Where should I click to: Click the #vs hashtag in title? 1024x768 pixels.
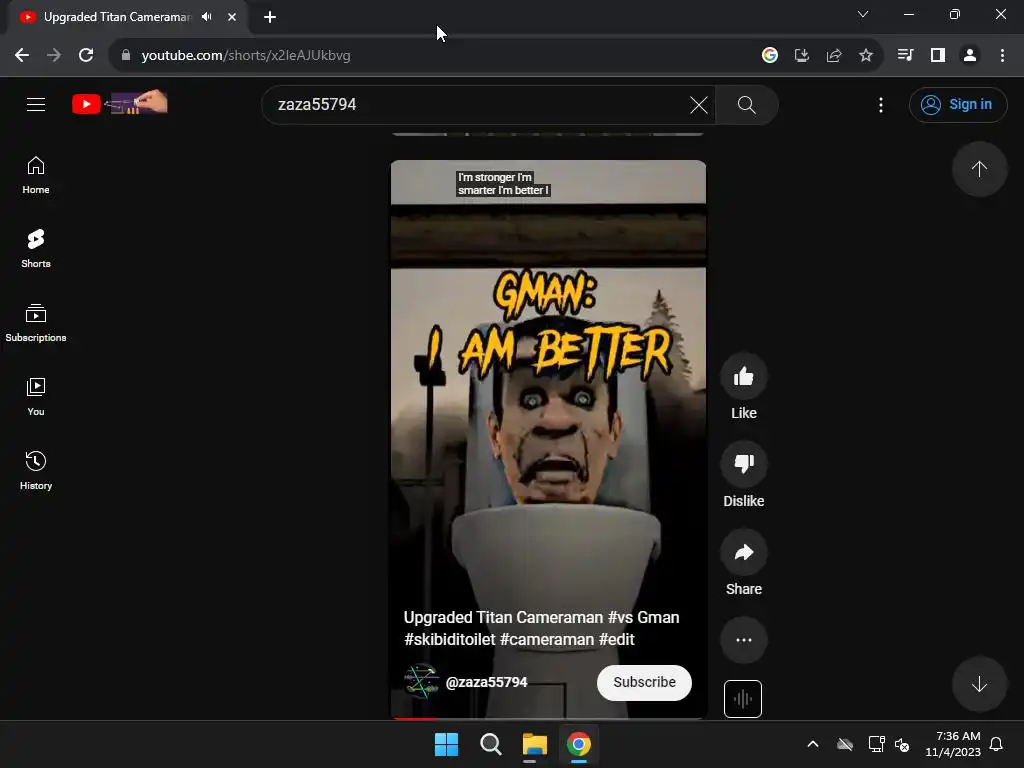click(620, 618)
